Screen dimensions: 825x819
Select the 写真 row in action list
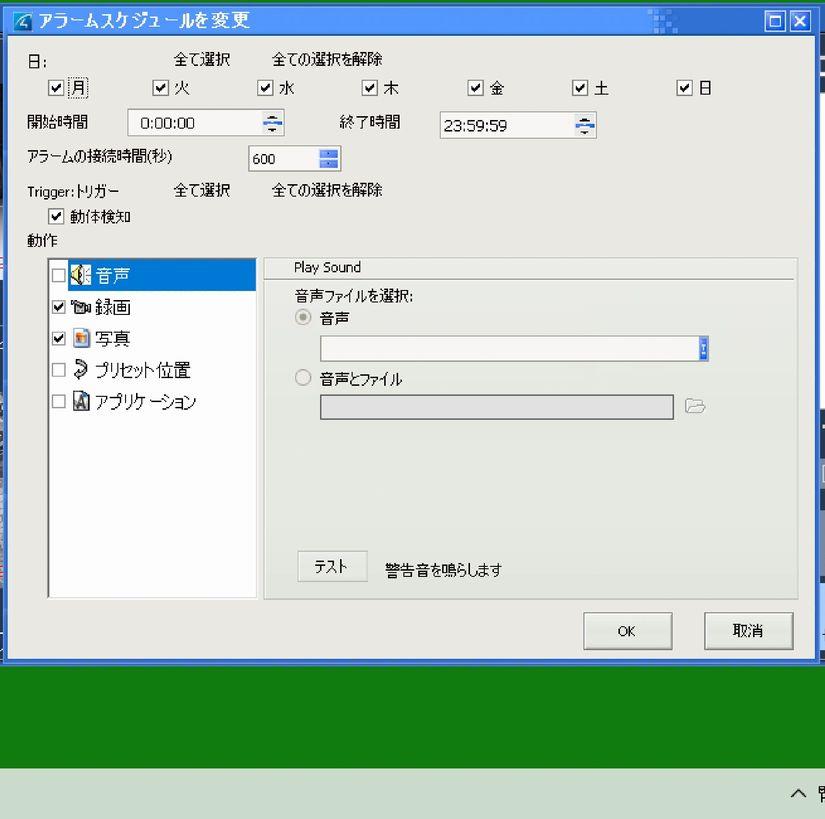click(152, 338)
